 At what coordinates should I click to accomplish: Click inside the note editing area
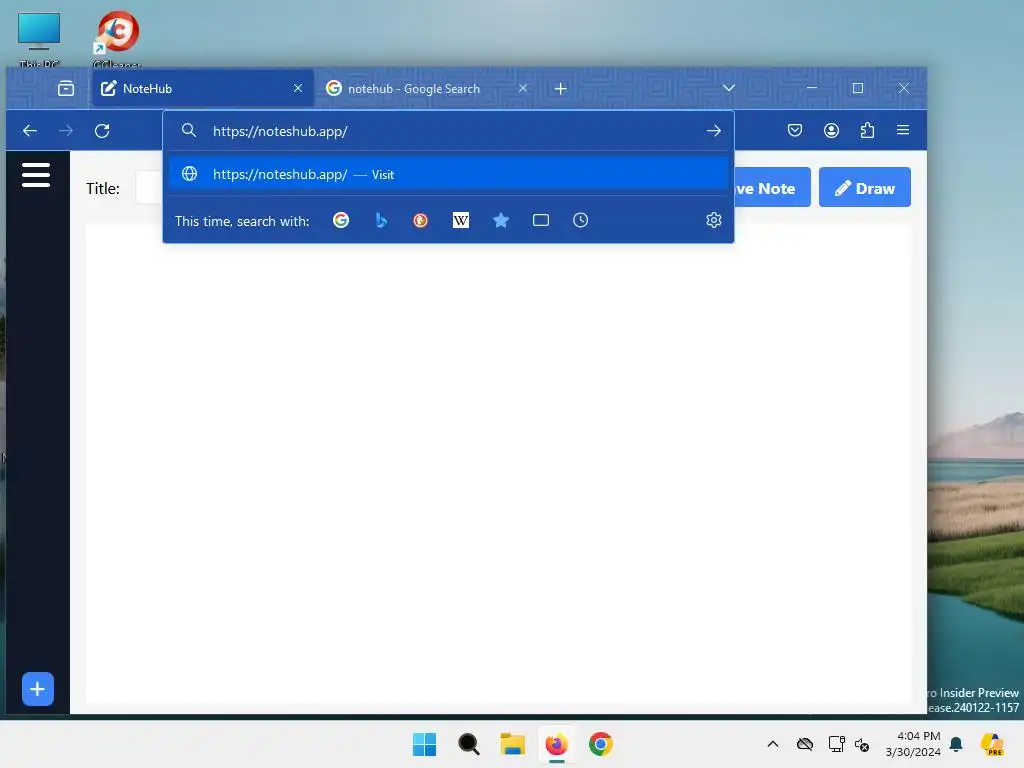[498, 464]
